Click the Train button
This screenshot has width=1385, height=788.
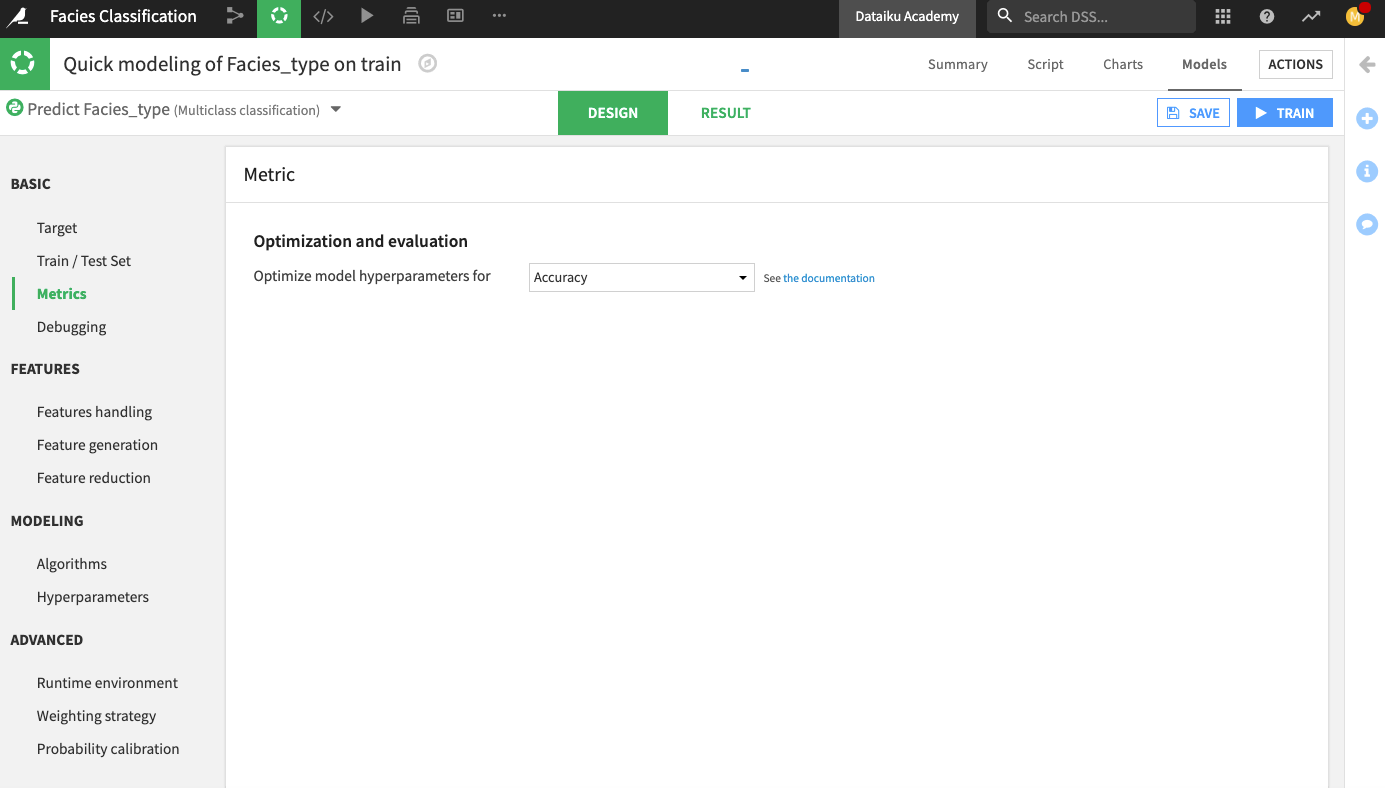(x=1285, y=112)
